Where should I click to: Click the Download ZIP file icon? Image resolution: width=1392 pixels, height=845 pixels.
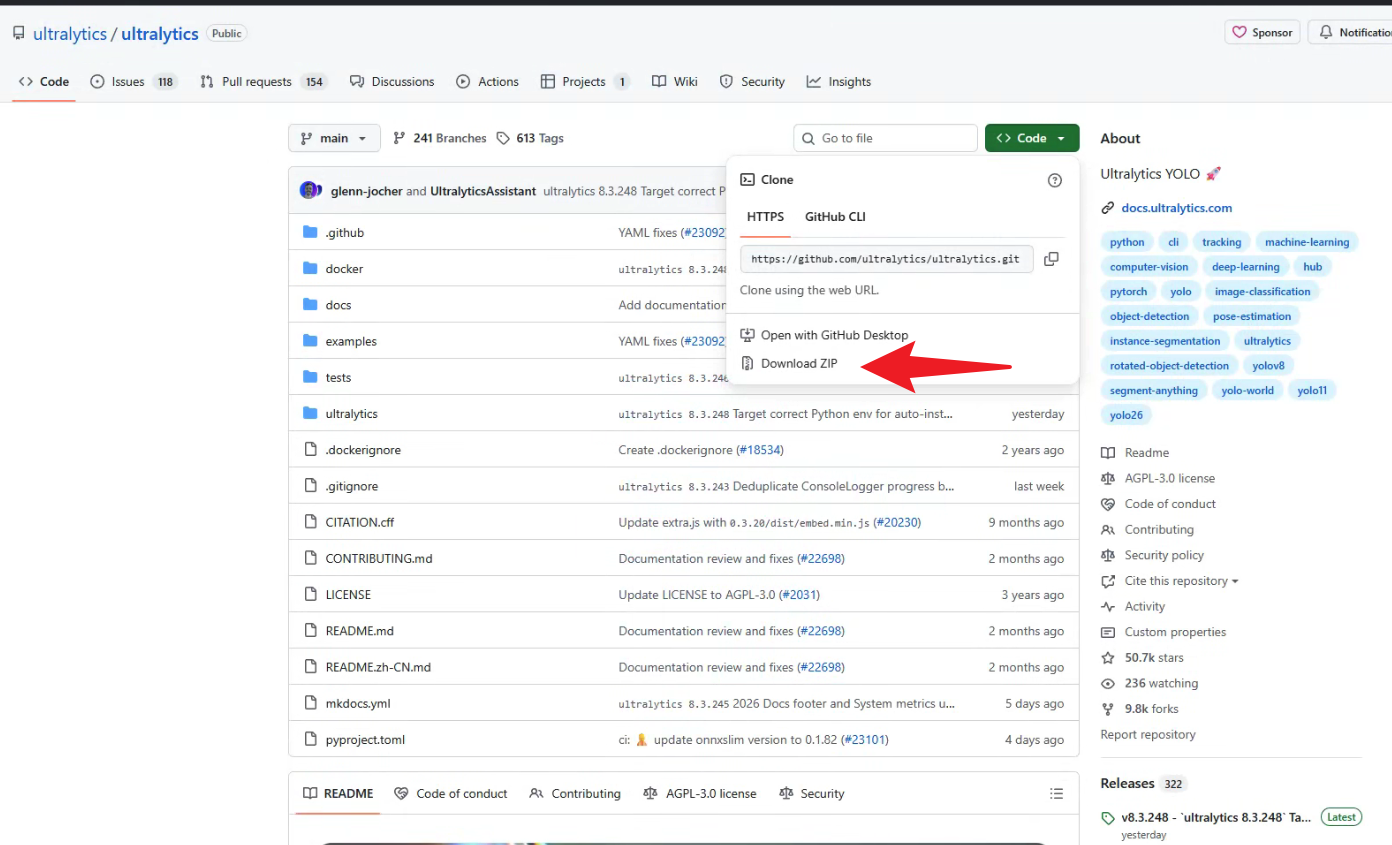pos(747,363)
